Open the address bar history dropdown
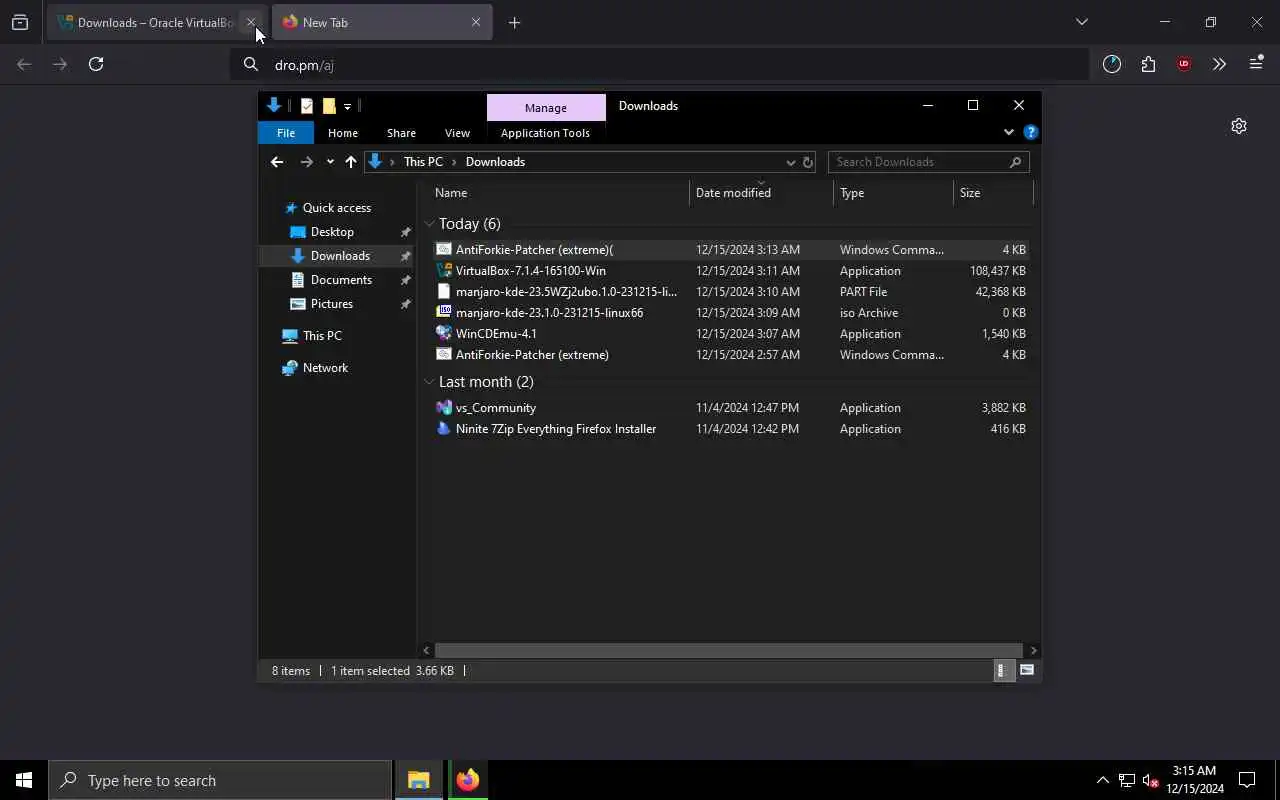The width and height of the screenshot is (1280, 800). 790,162
